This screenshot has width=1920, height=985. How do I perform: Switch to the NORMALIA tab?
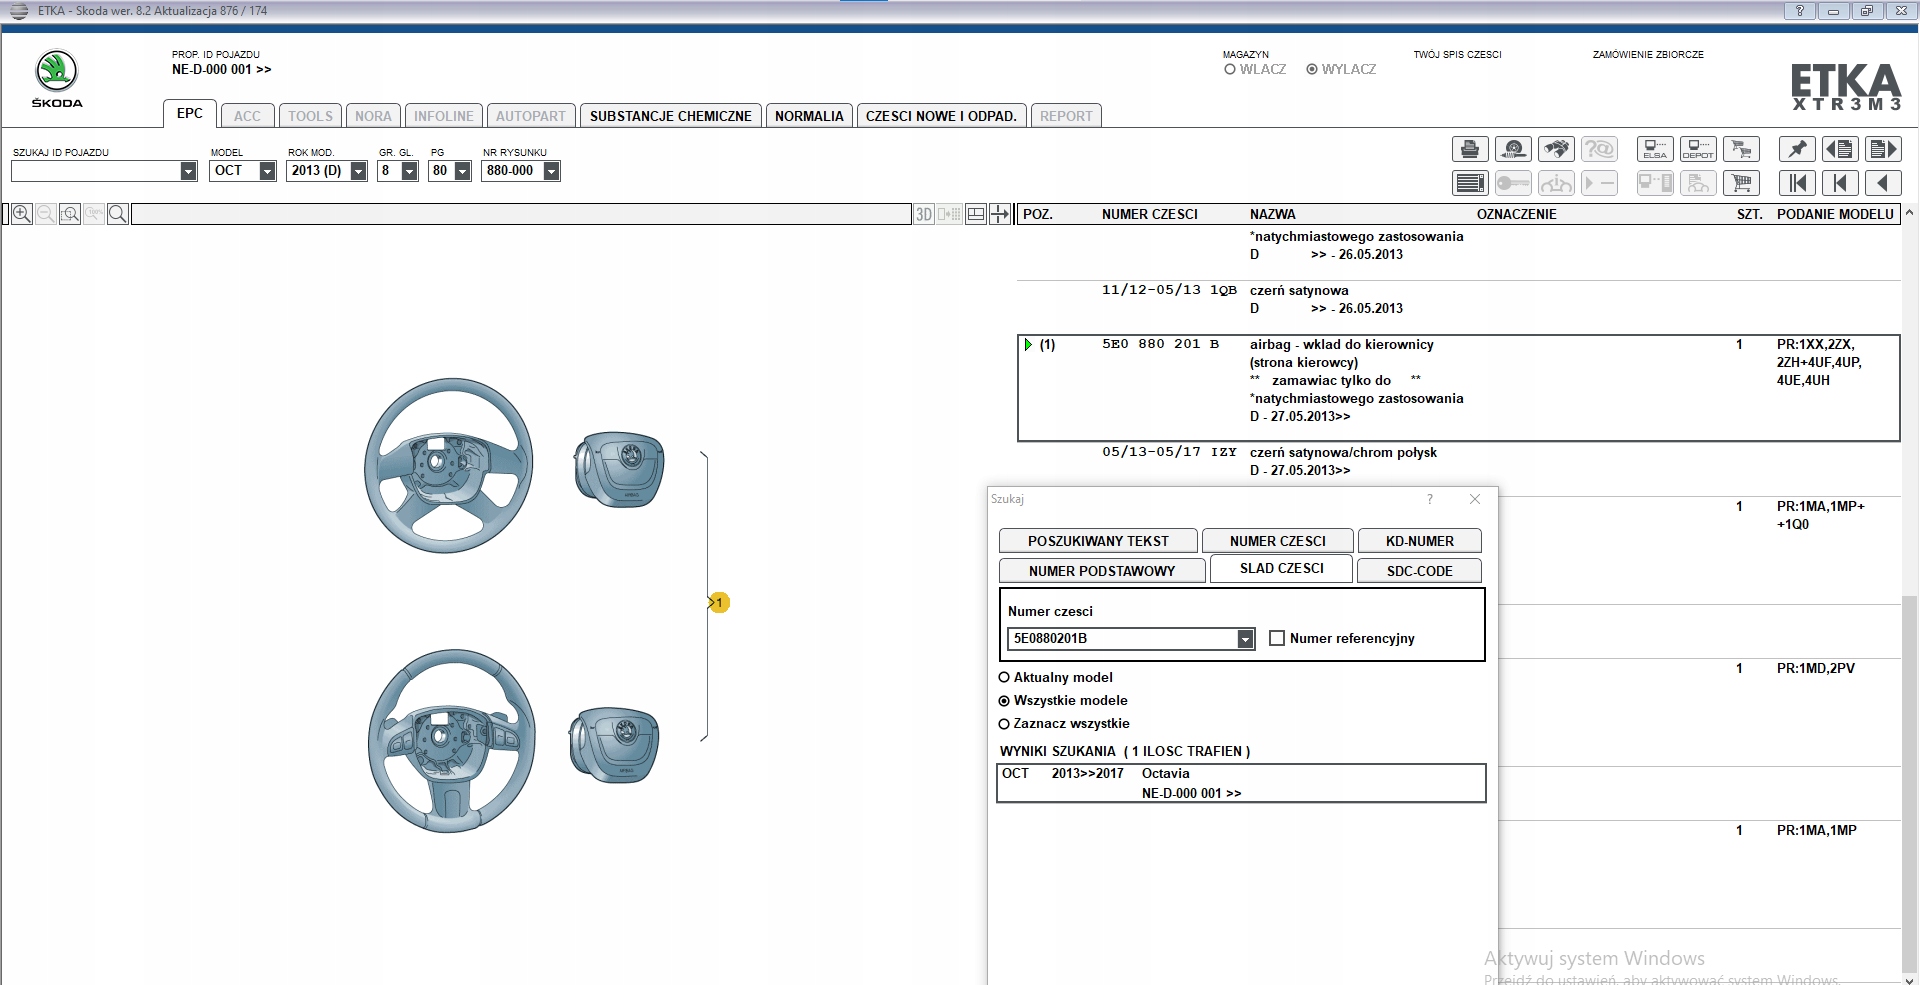[x=809, y=116]
